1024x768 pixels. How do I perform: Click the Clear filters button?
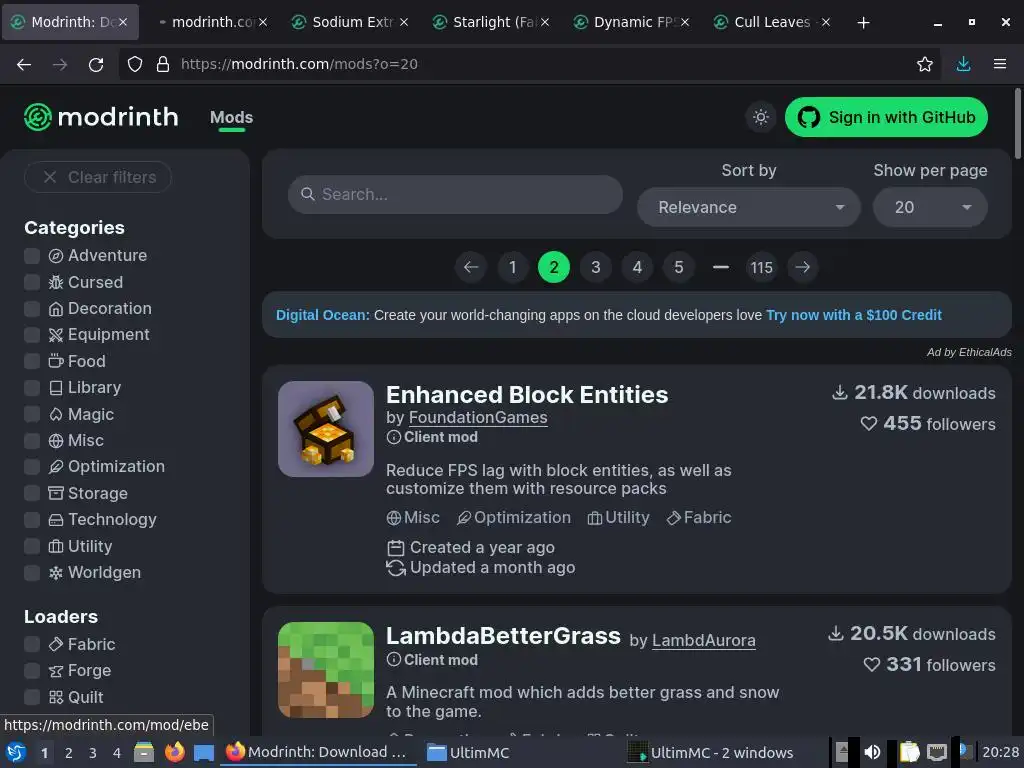coord(98,177)
